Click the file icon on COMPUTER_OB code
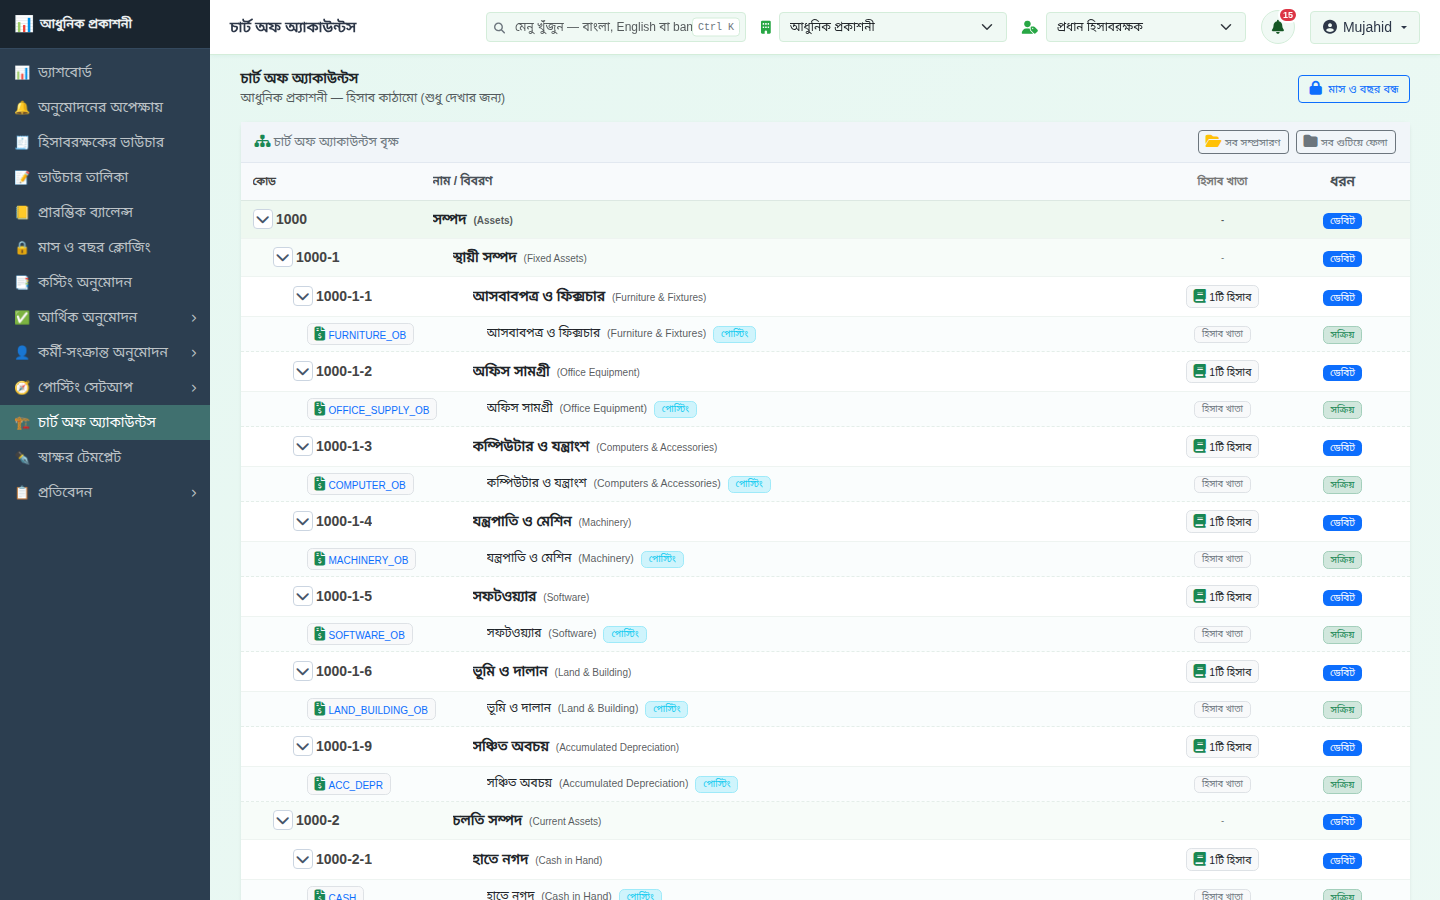 (x=320, y=484)
